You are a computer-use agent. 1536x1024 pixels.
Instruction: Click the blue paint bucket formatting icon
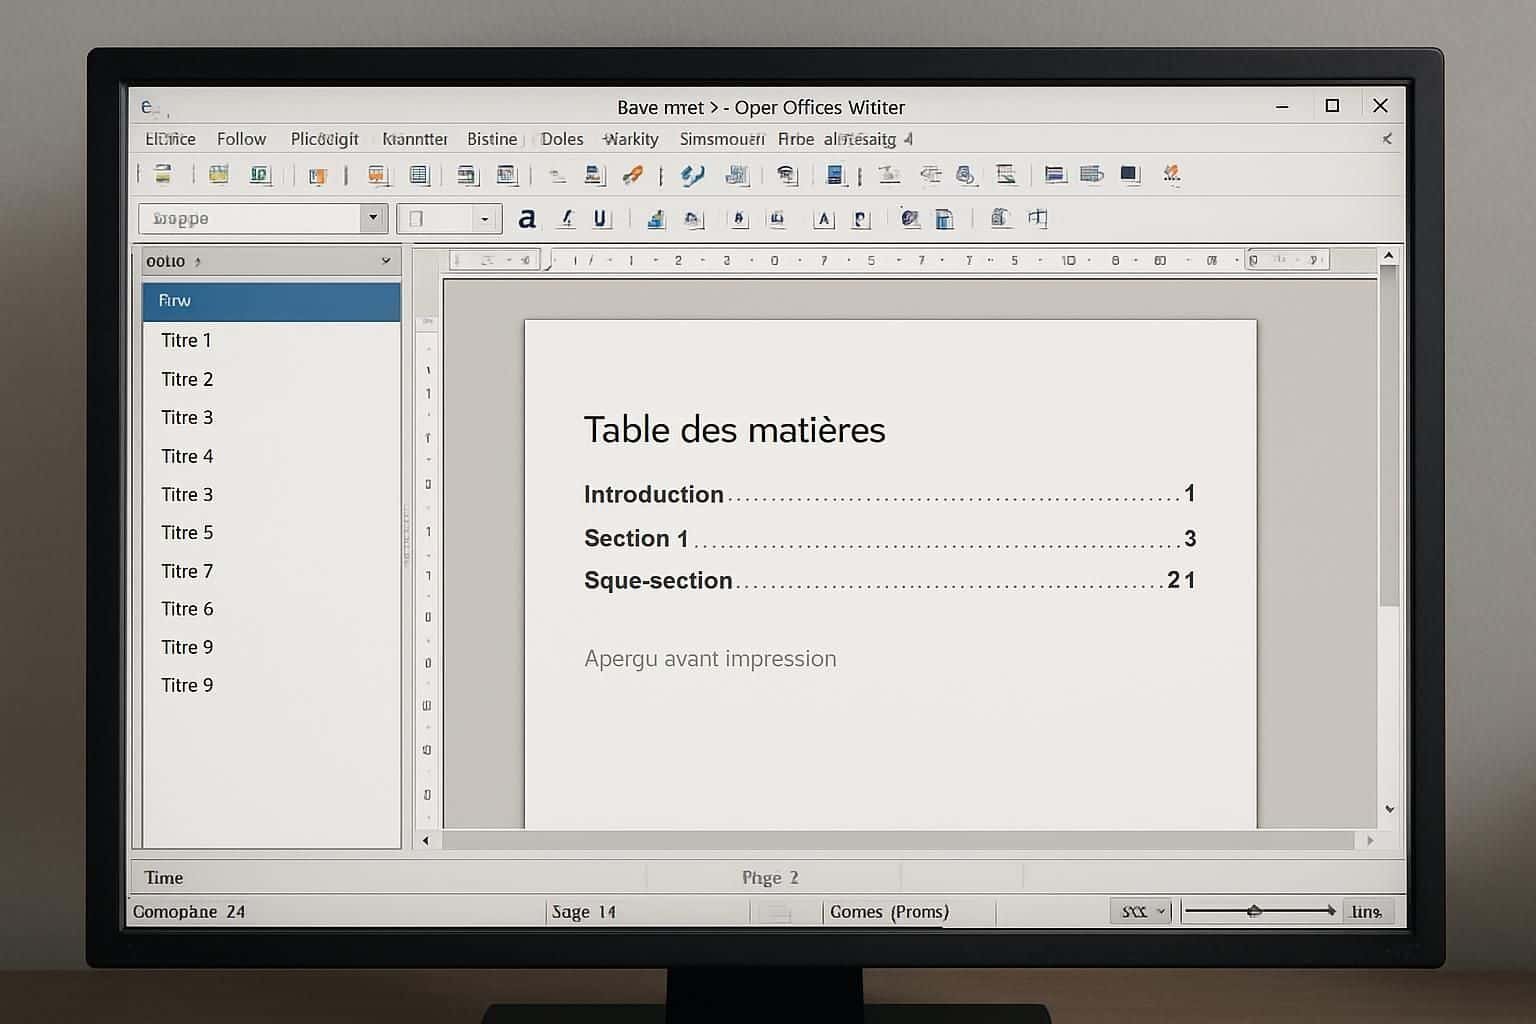(x=655, y=218)
